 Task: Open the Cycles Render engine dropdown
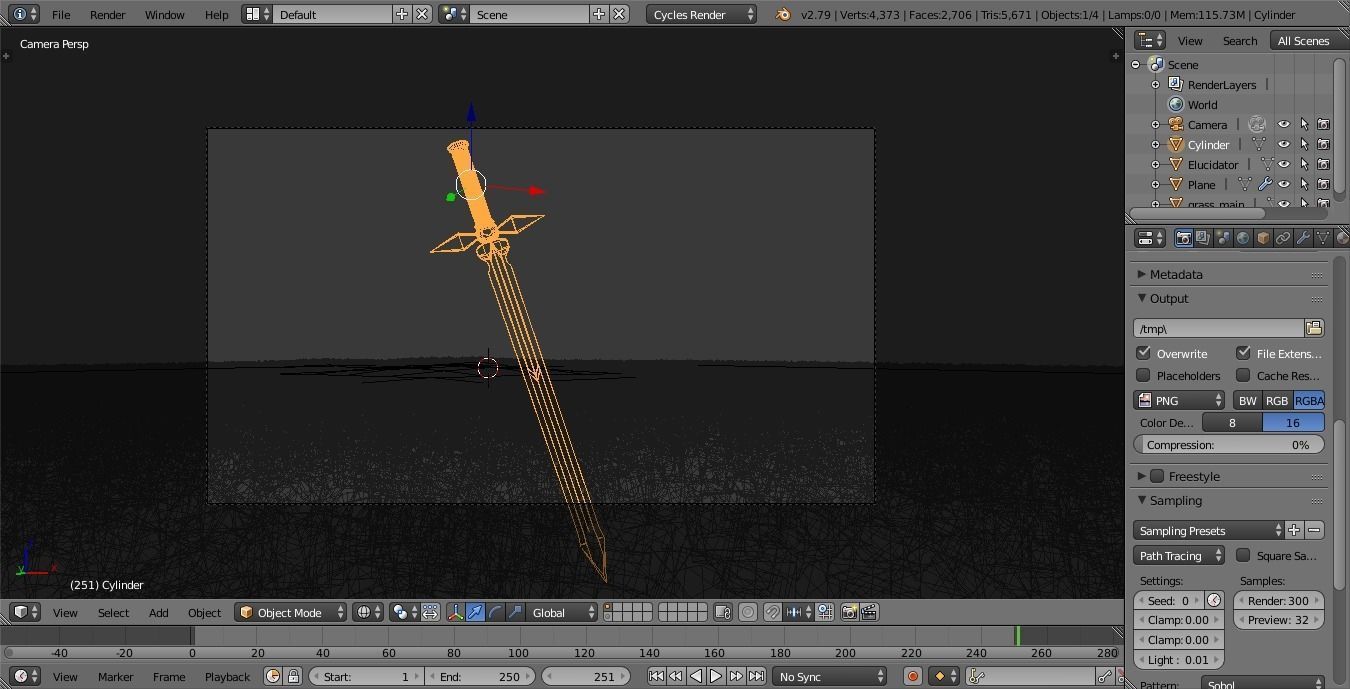point(700,14)
